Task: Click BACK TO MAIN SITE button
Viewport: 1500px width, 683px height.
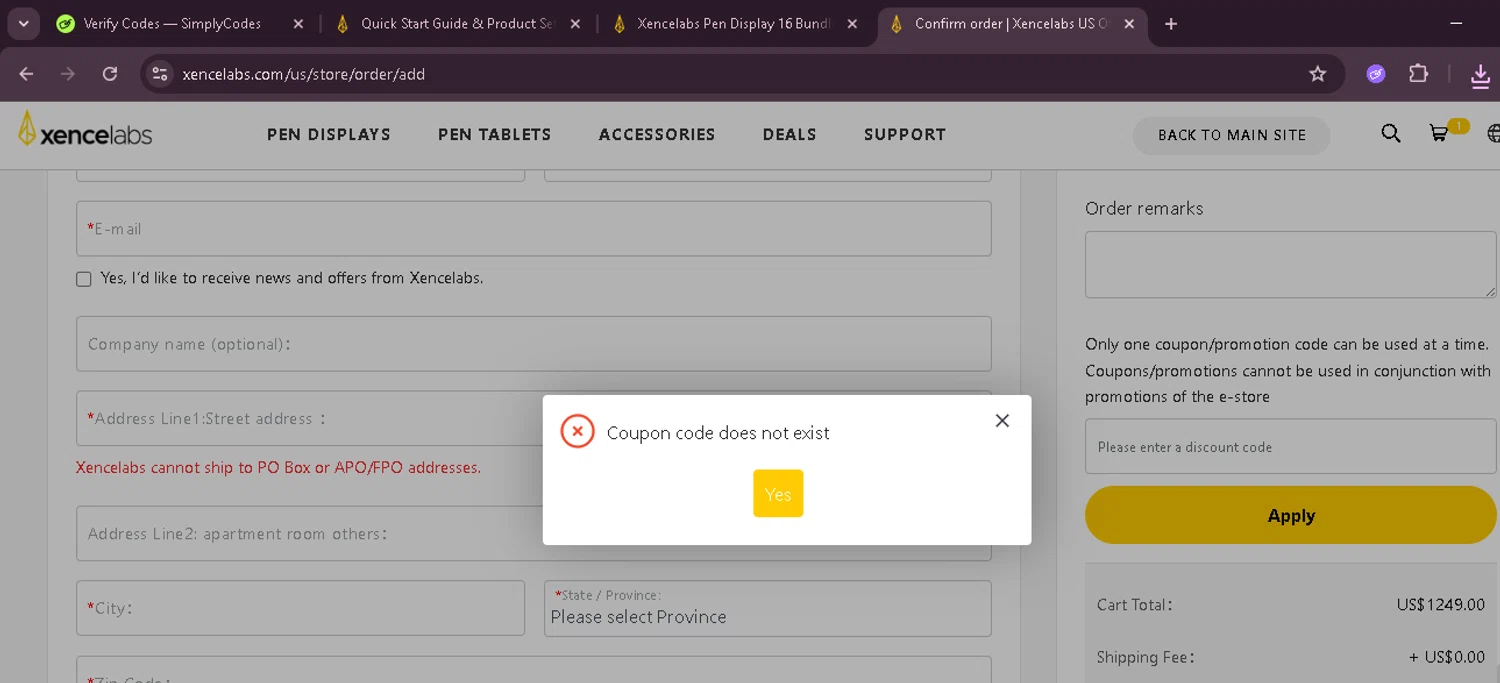Action: 1231,135
